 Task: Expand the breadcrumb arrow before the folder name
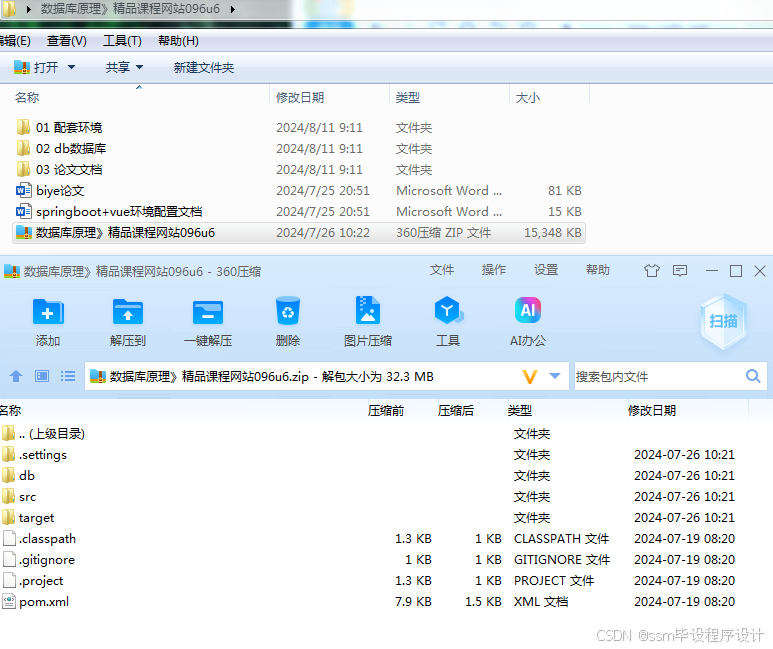click(x=29, y=9)
